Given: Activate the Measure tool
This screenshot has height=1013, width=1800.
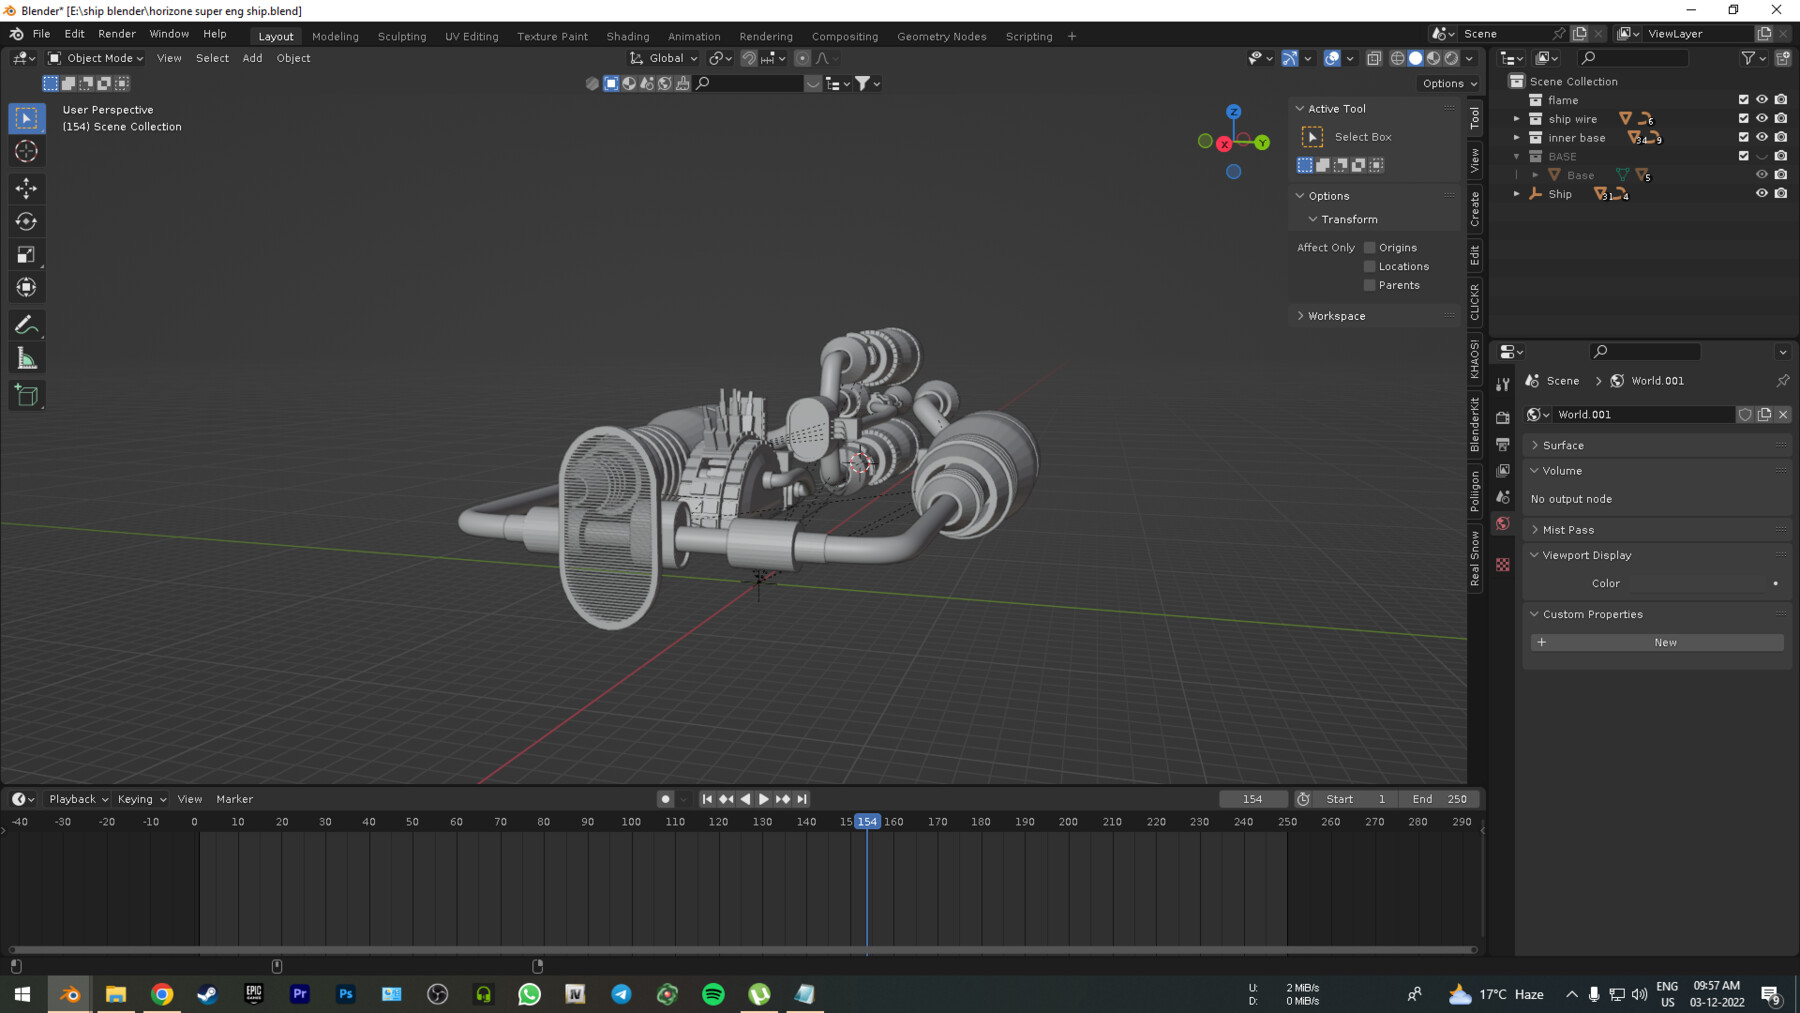Looking at the screenshot, I should [26, 356].
